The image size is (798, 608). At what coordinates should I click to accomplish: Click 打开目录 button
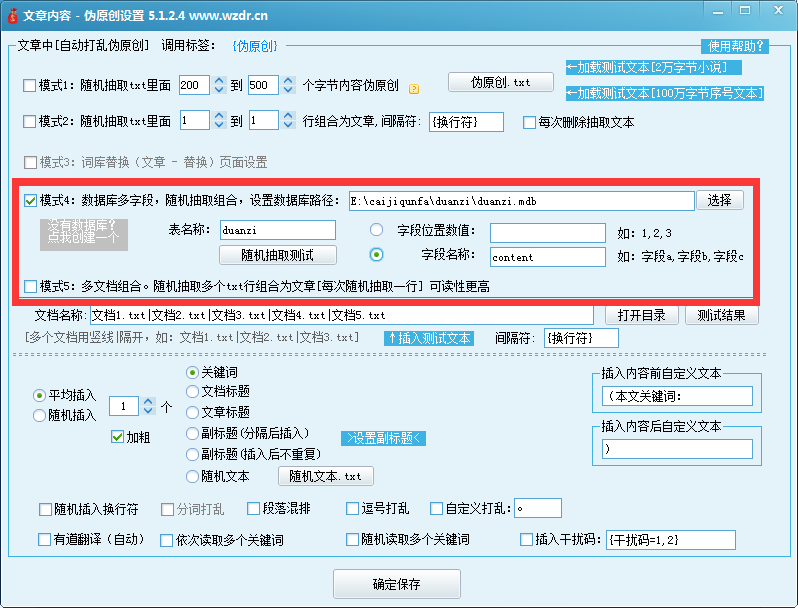[x=641, y=315]
